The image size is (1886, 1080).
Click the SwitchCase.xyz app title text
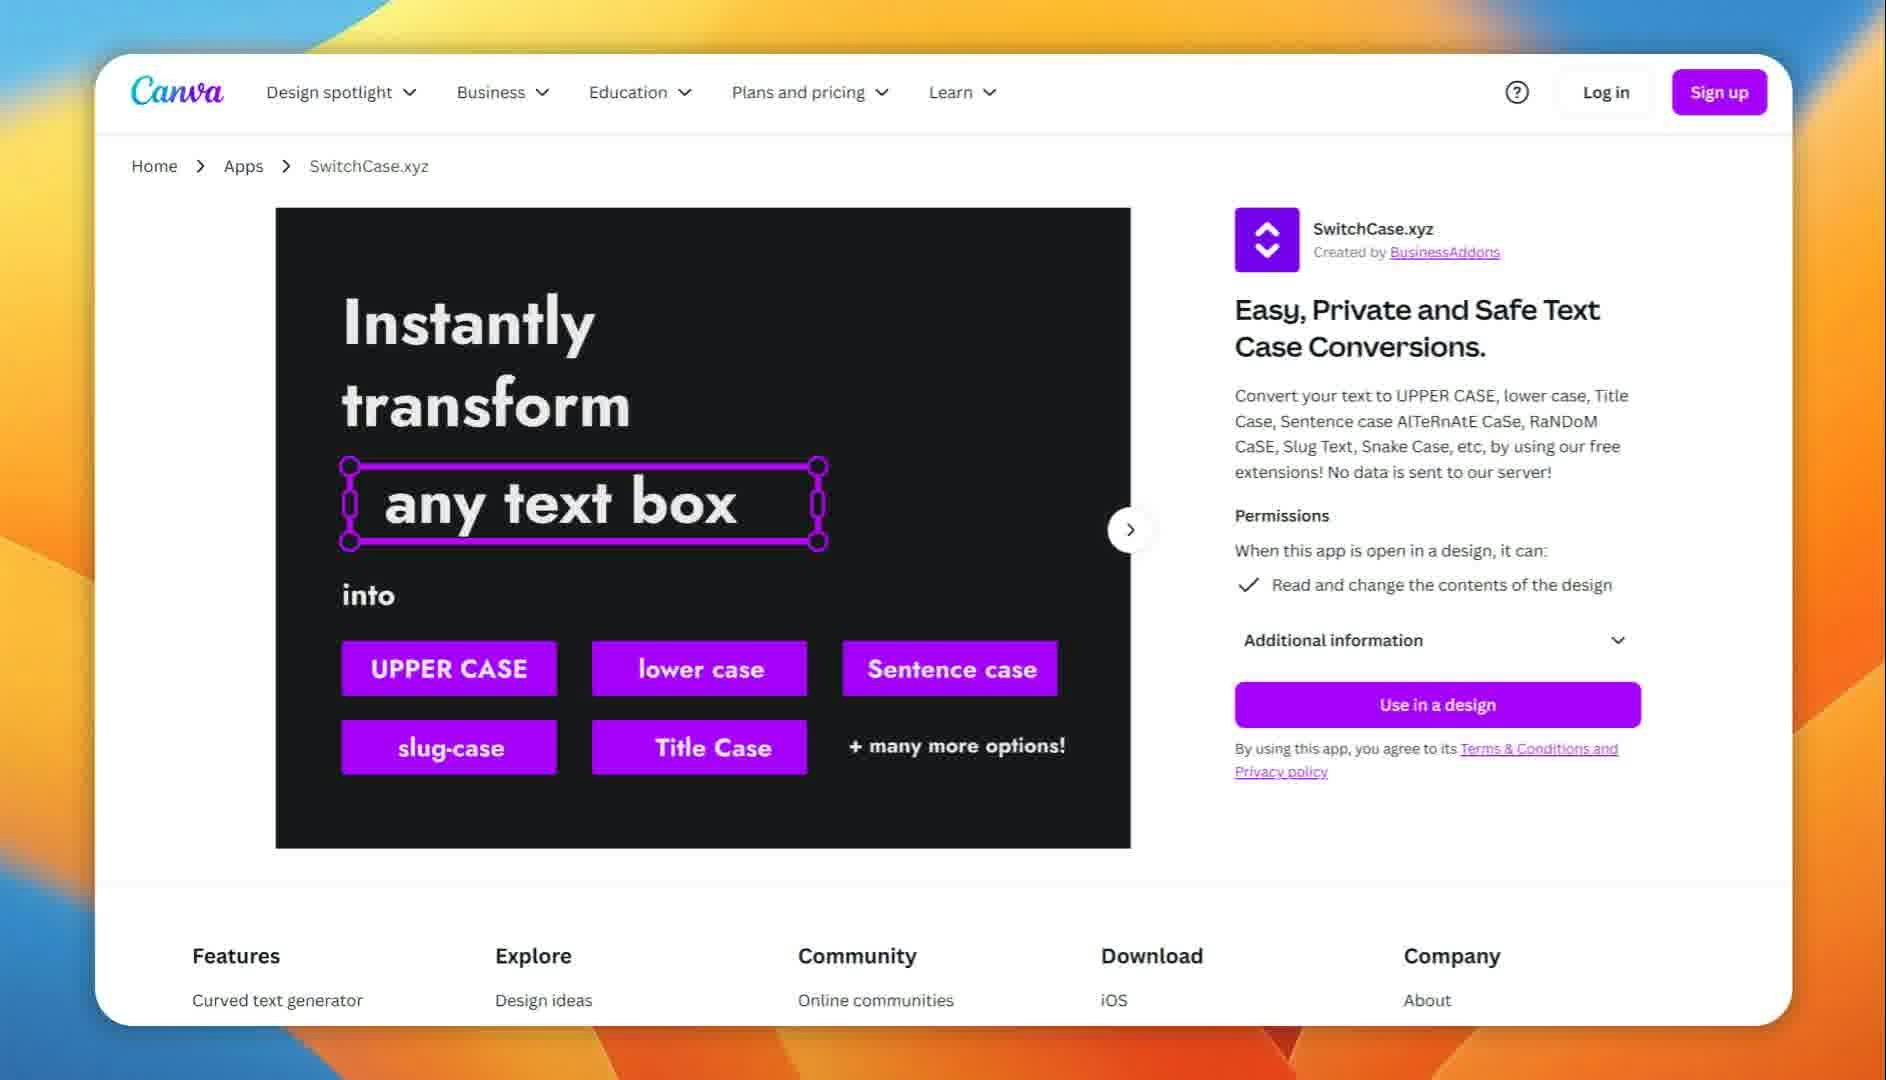(x=1372, y=229)
